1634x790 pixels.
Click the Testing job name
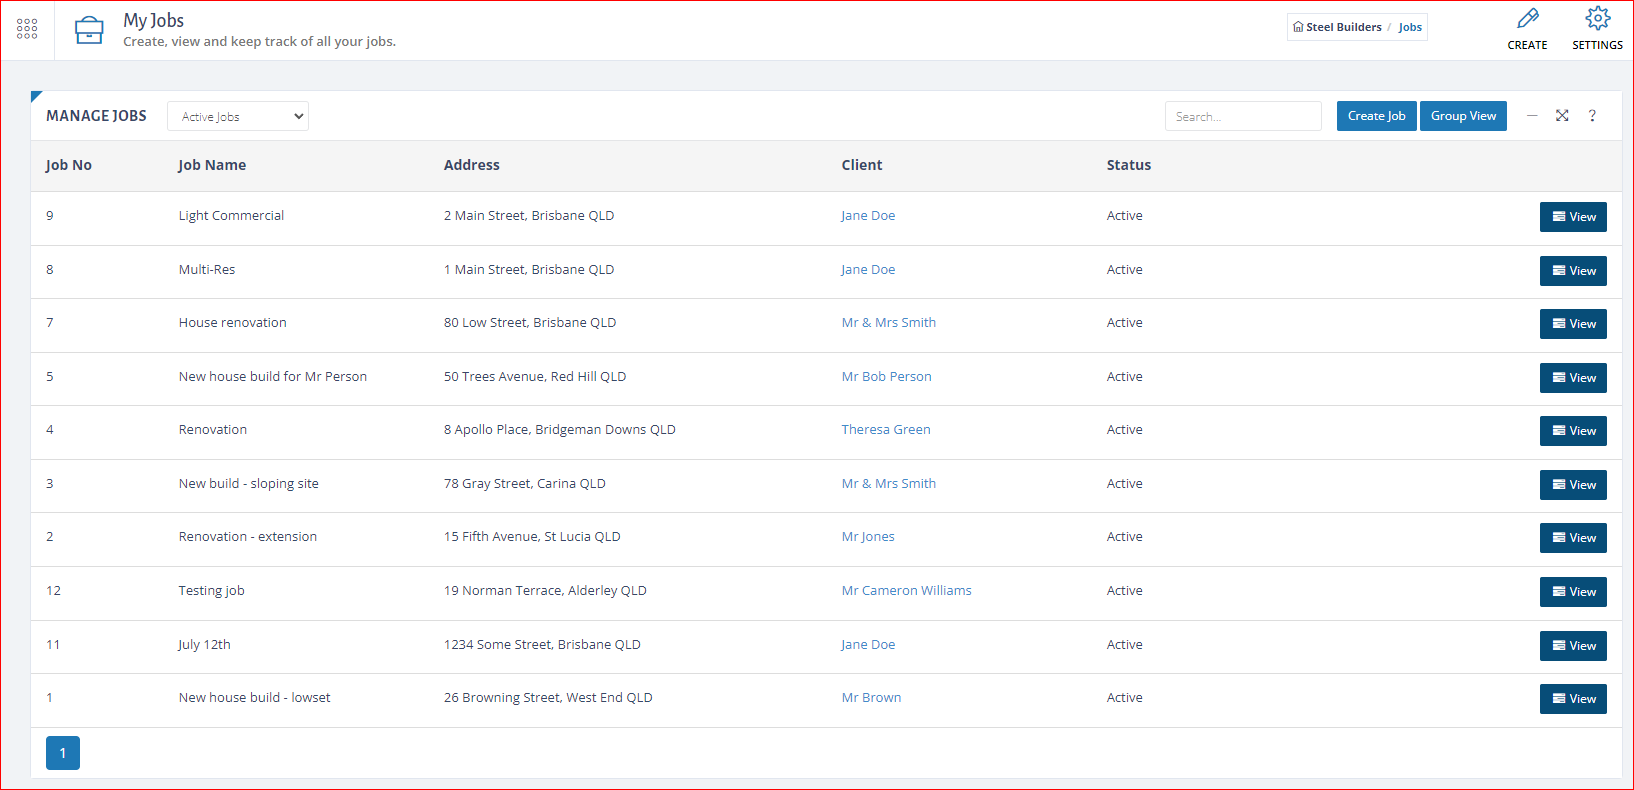pos(211,590)
